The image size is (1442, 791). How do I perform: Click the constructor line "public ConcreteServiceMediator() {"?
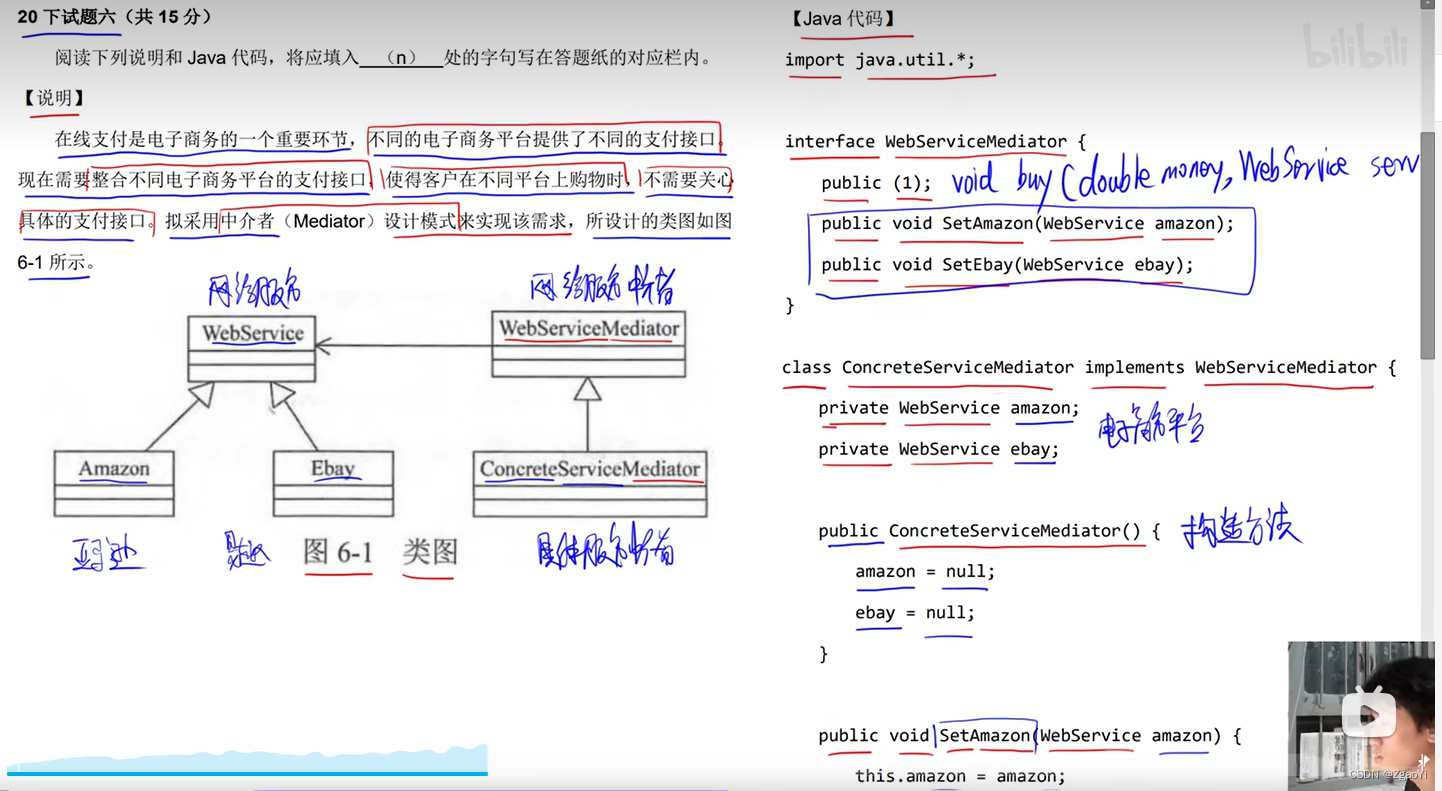point(989,531)
